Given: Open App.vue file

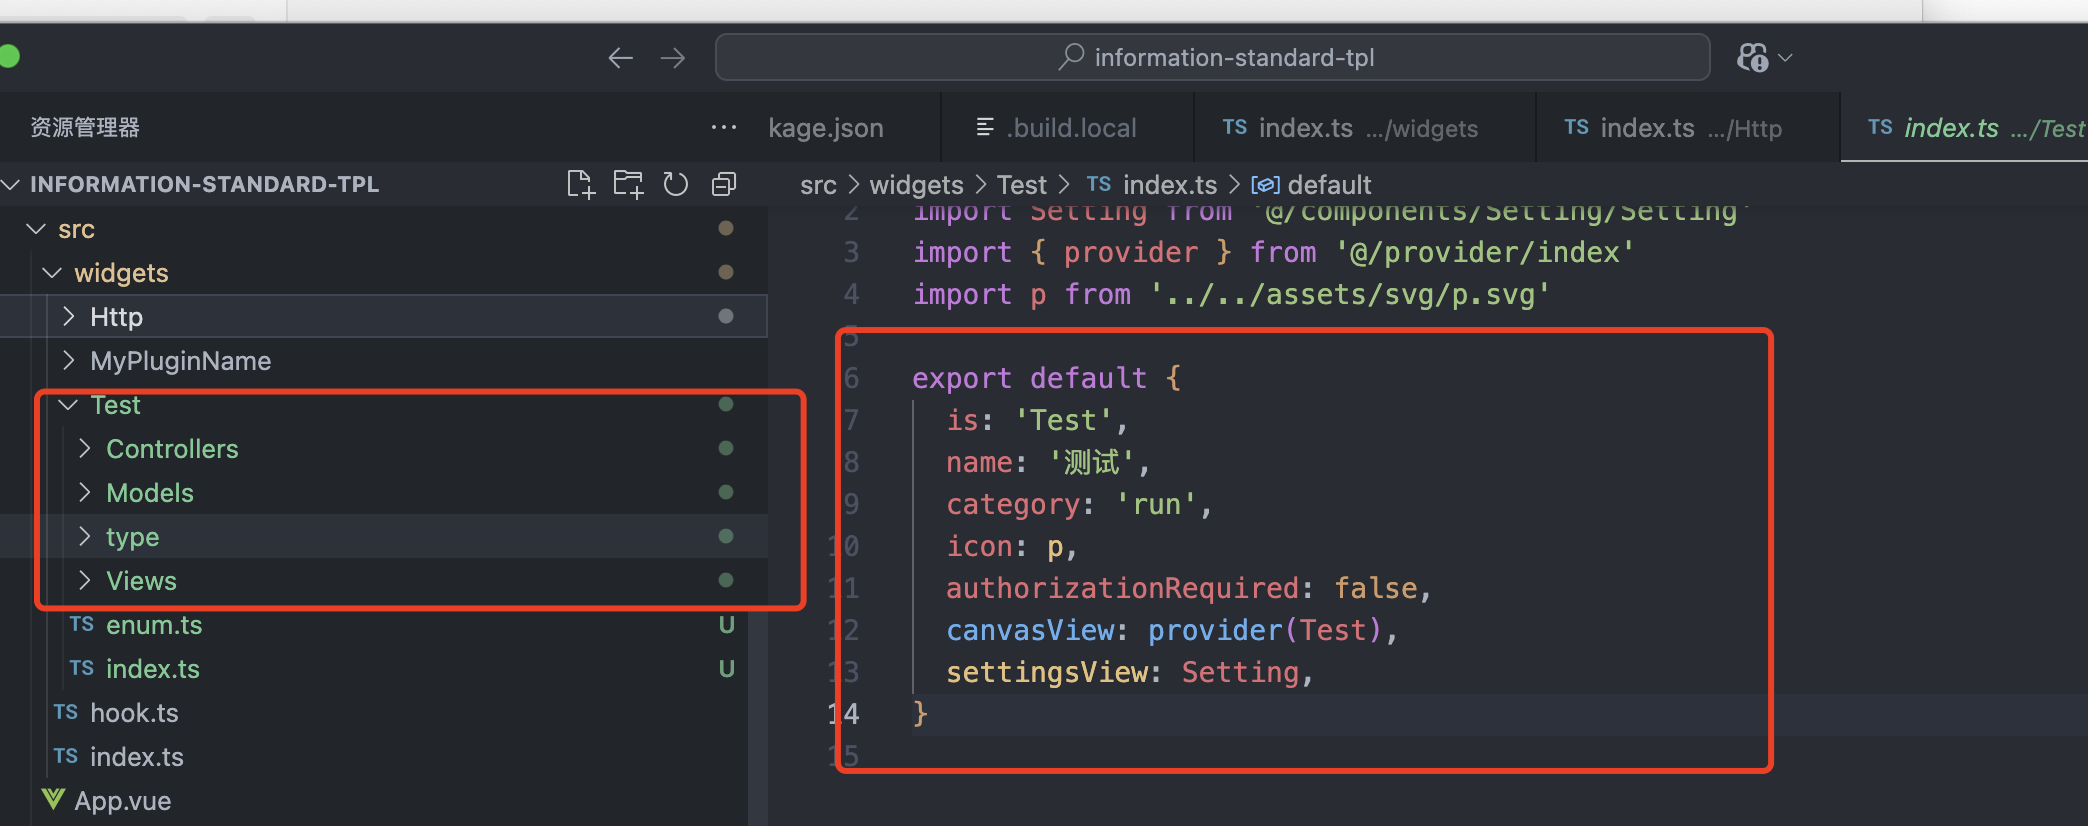Looking at the screenshot, I should click(122, 801).
